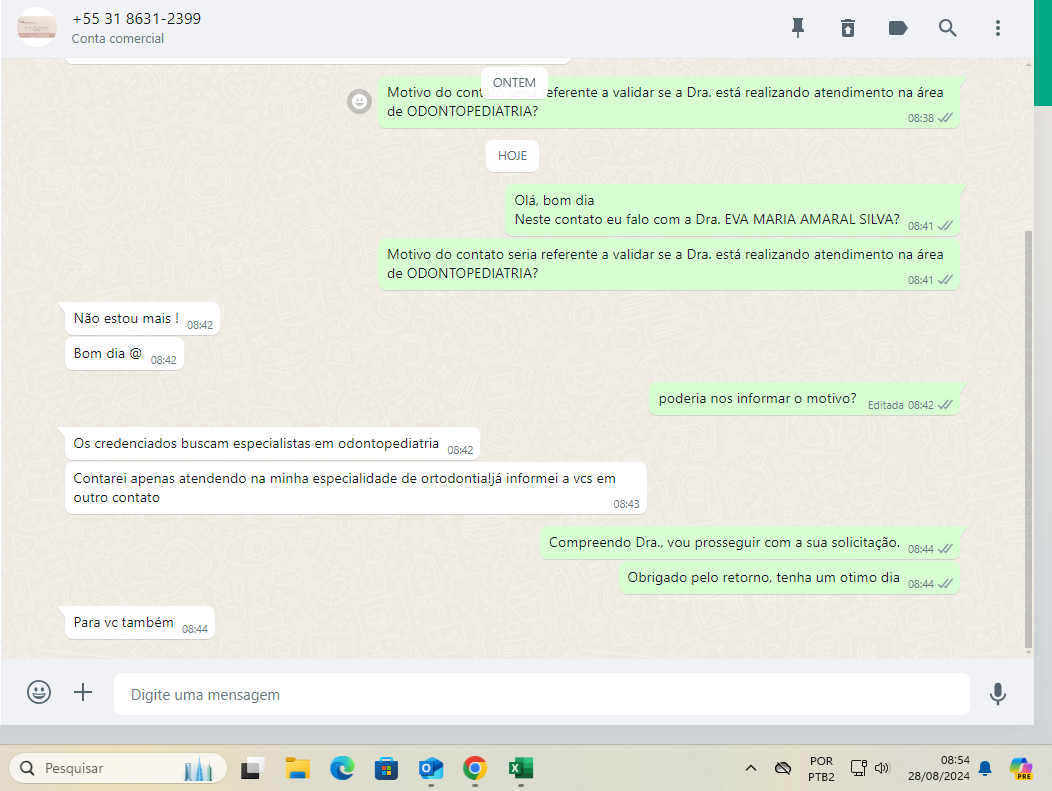The width and height of the screenshot is (1052, 791).
Task: Select message "Para vc também"
Action: (140, 623)
